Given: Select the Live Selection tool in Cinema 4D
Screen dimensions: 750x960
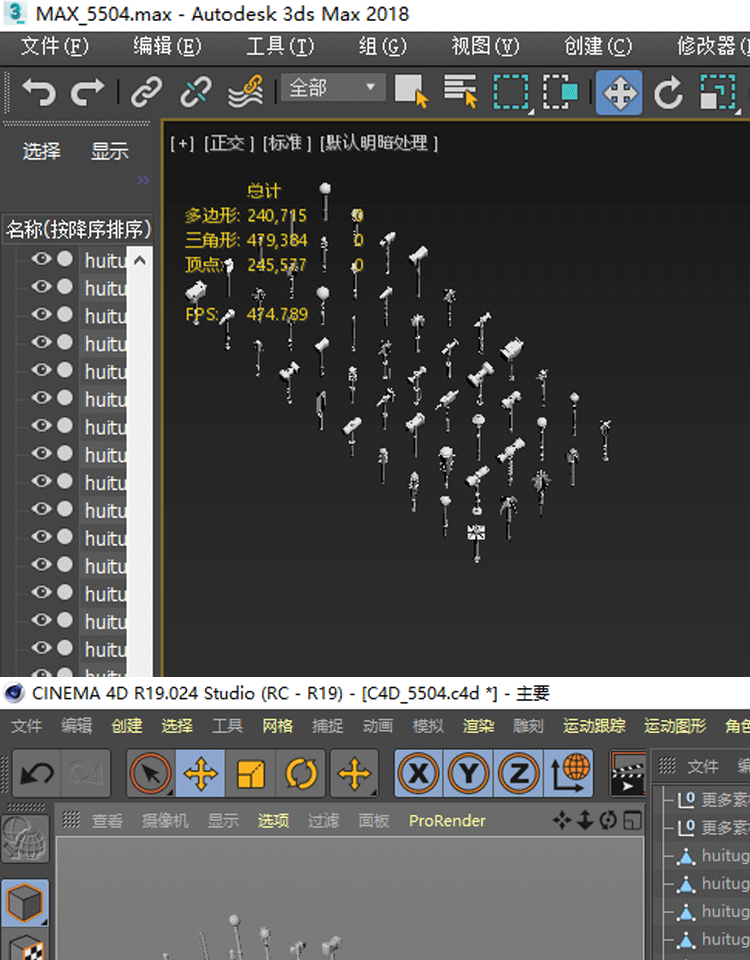Looking at the screenshot, I should coord(151,774).
